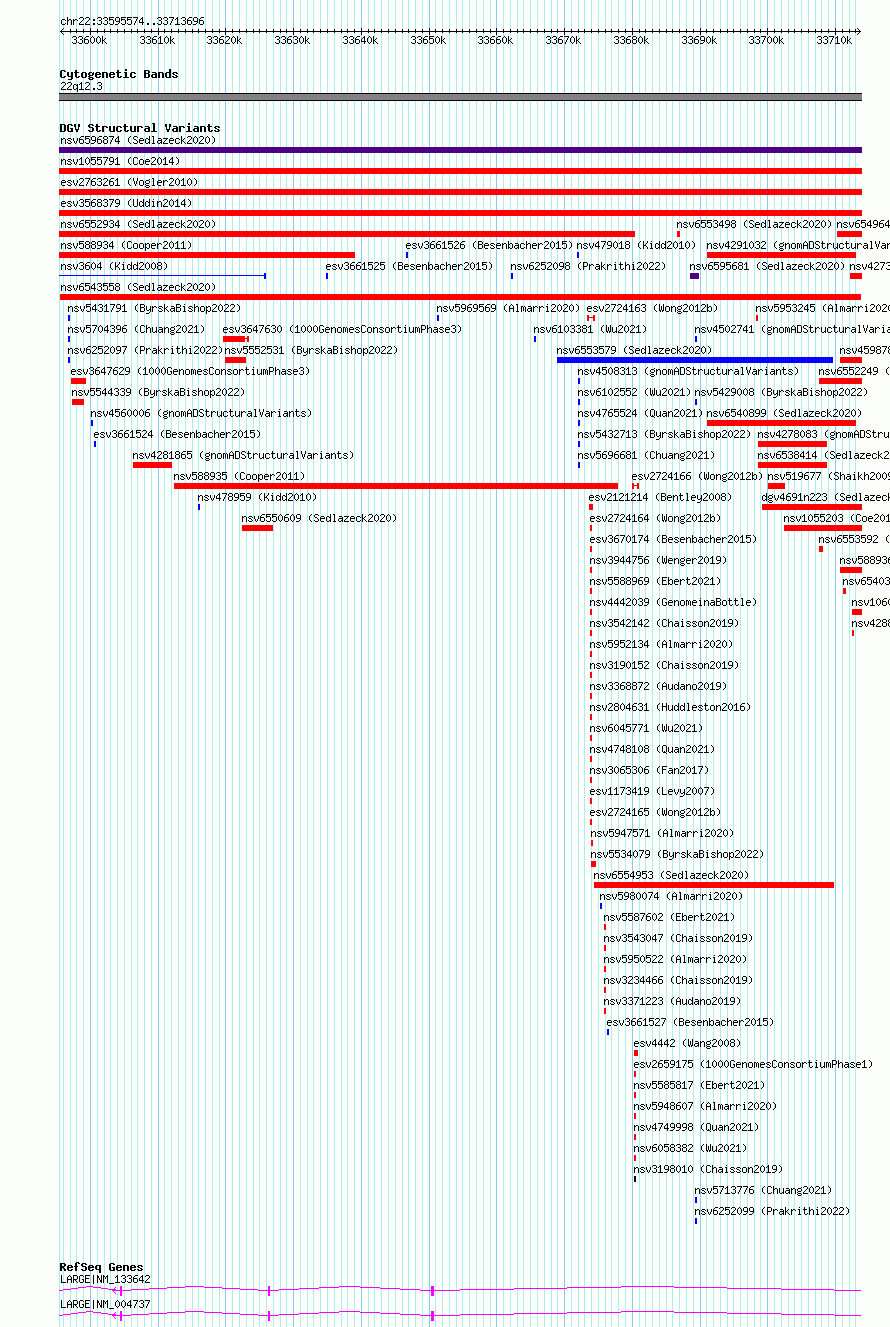Open nsv5980074 (Almarri2020) label
Screen dimensions: 890x1327
(670, 896)
